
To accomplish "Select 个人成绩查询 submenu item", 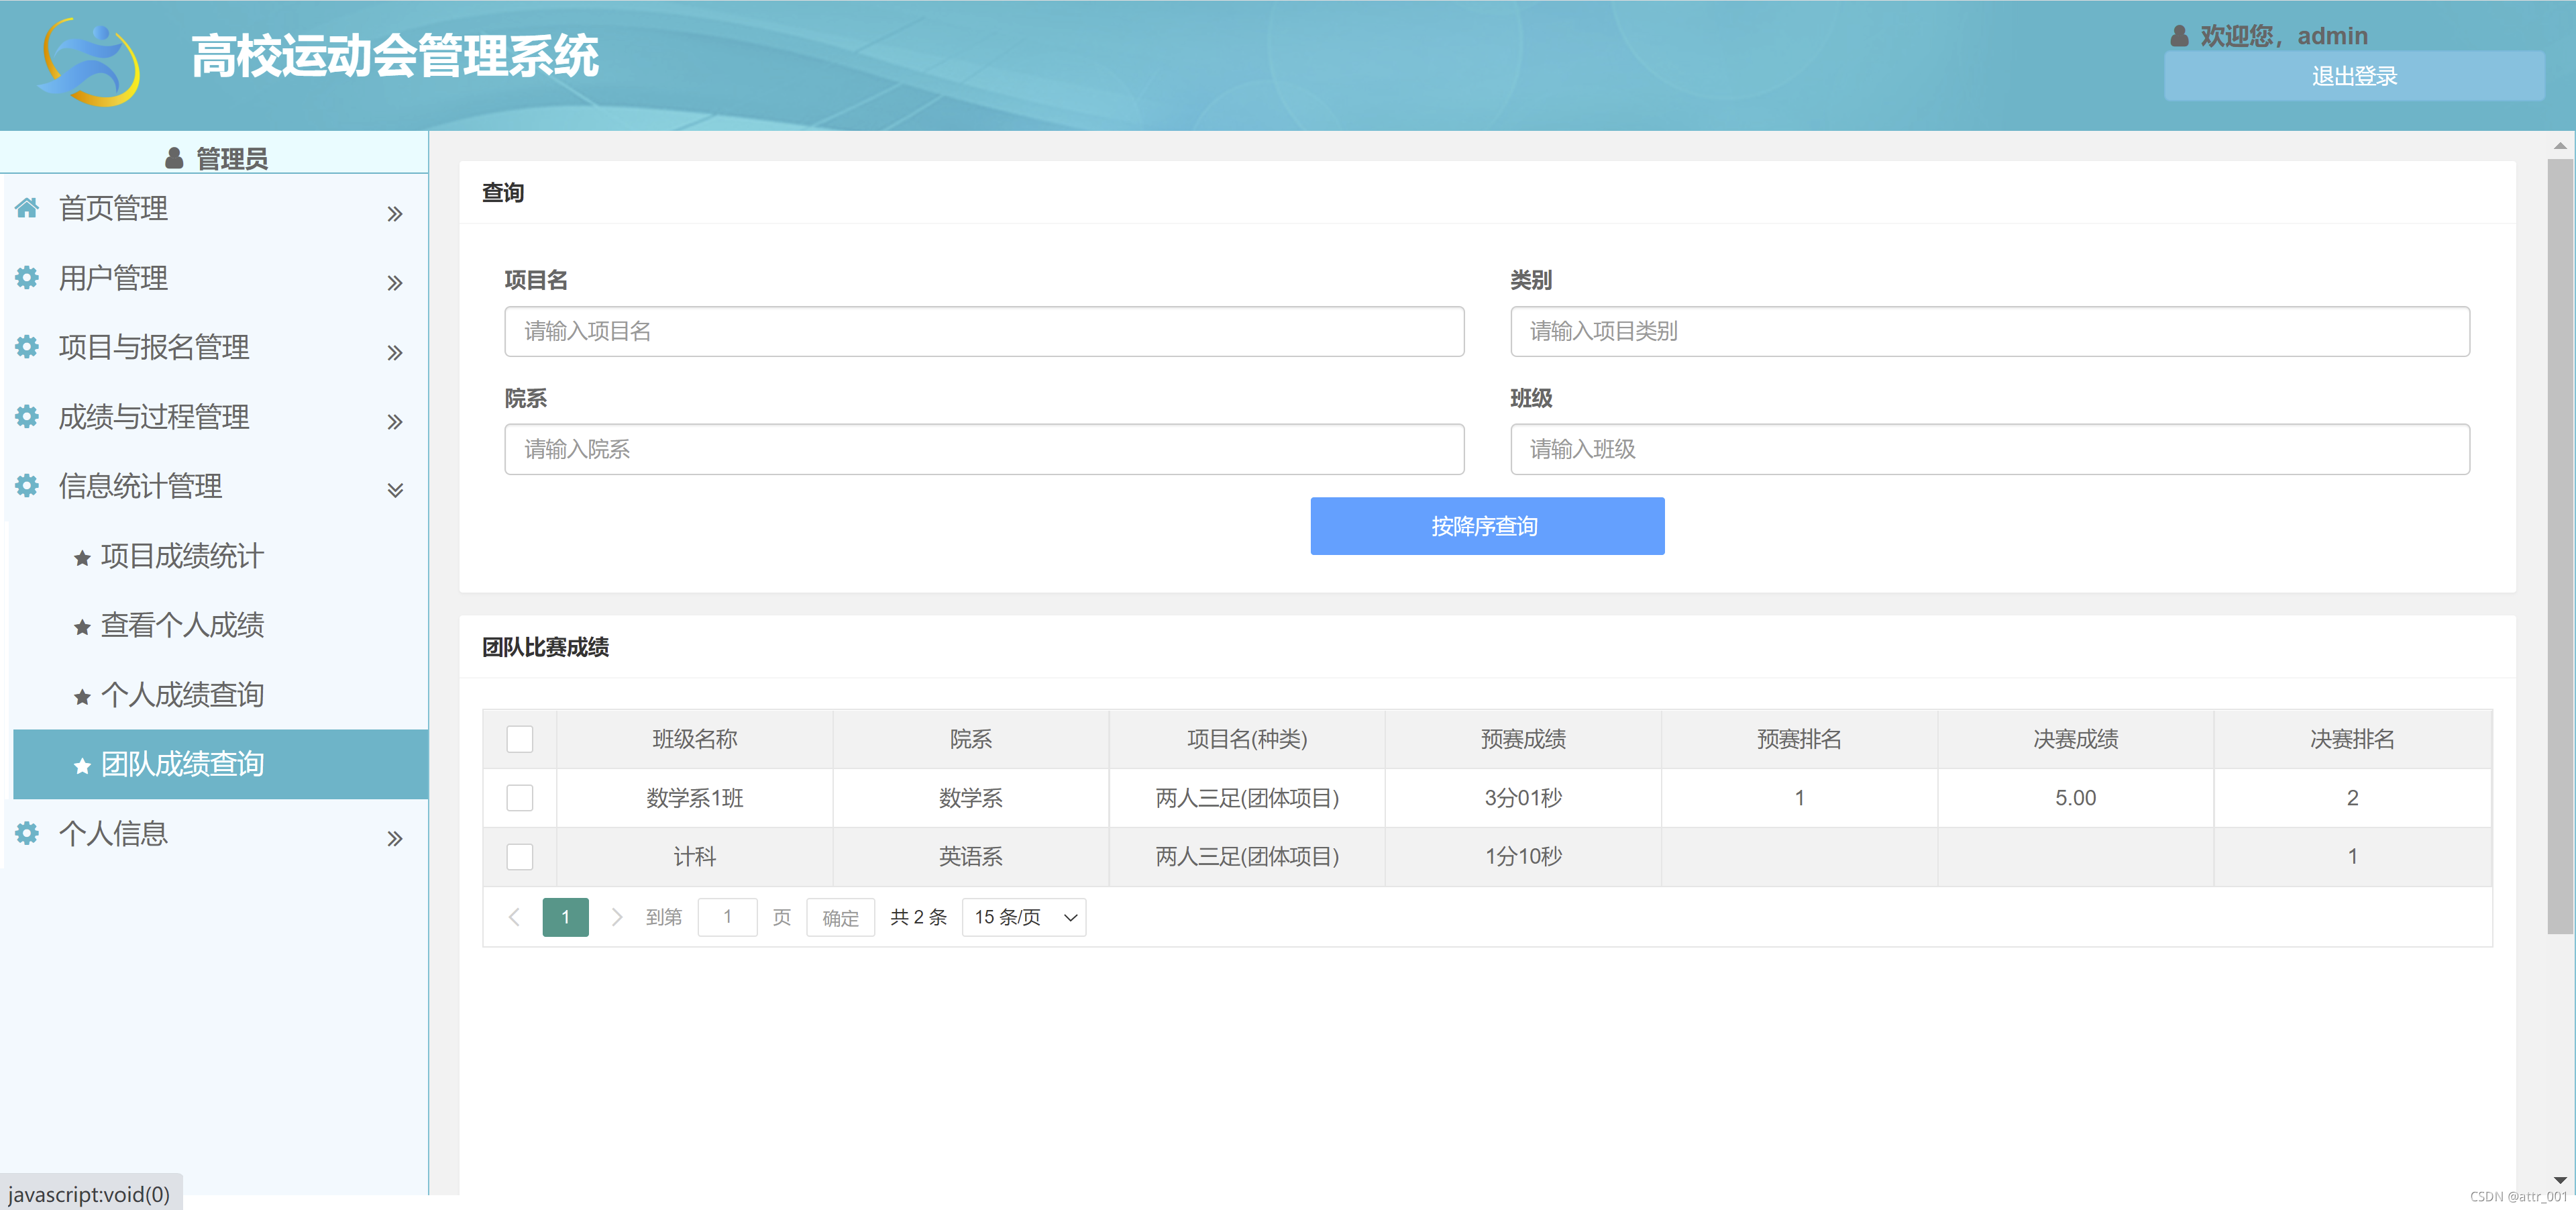I will pyautogui.click(x=182, y=695).
